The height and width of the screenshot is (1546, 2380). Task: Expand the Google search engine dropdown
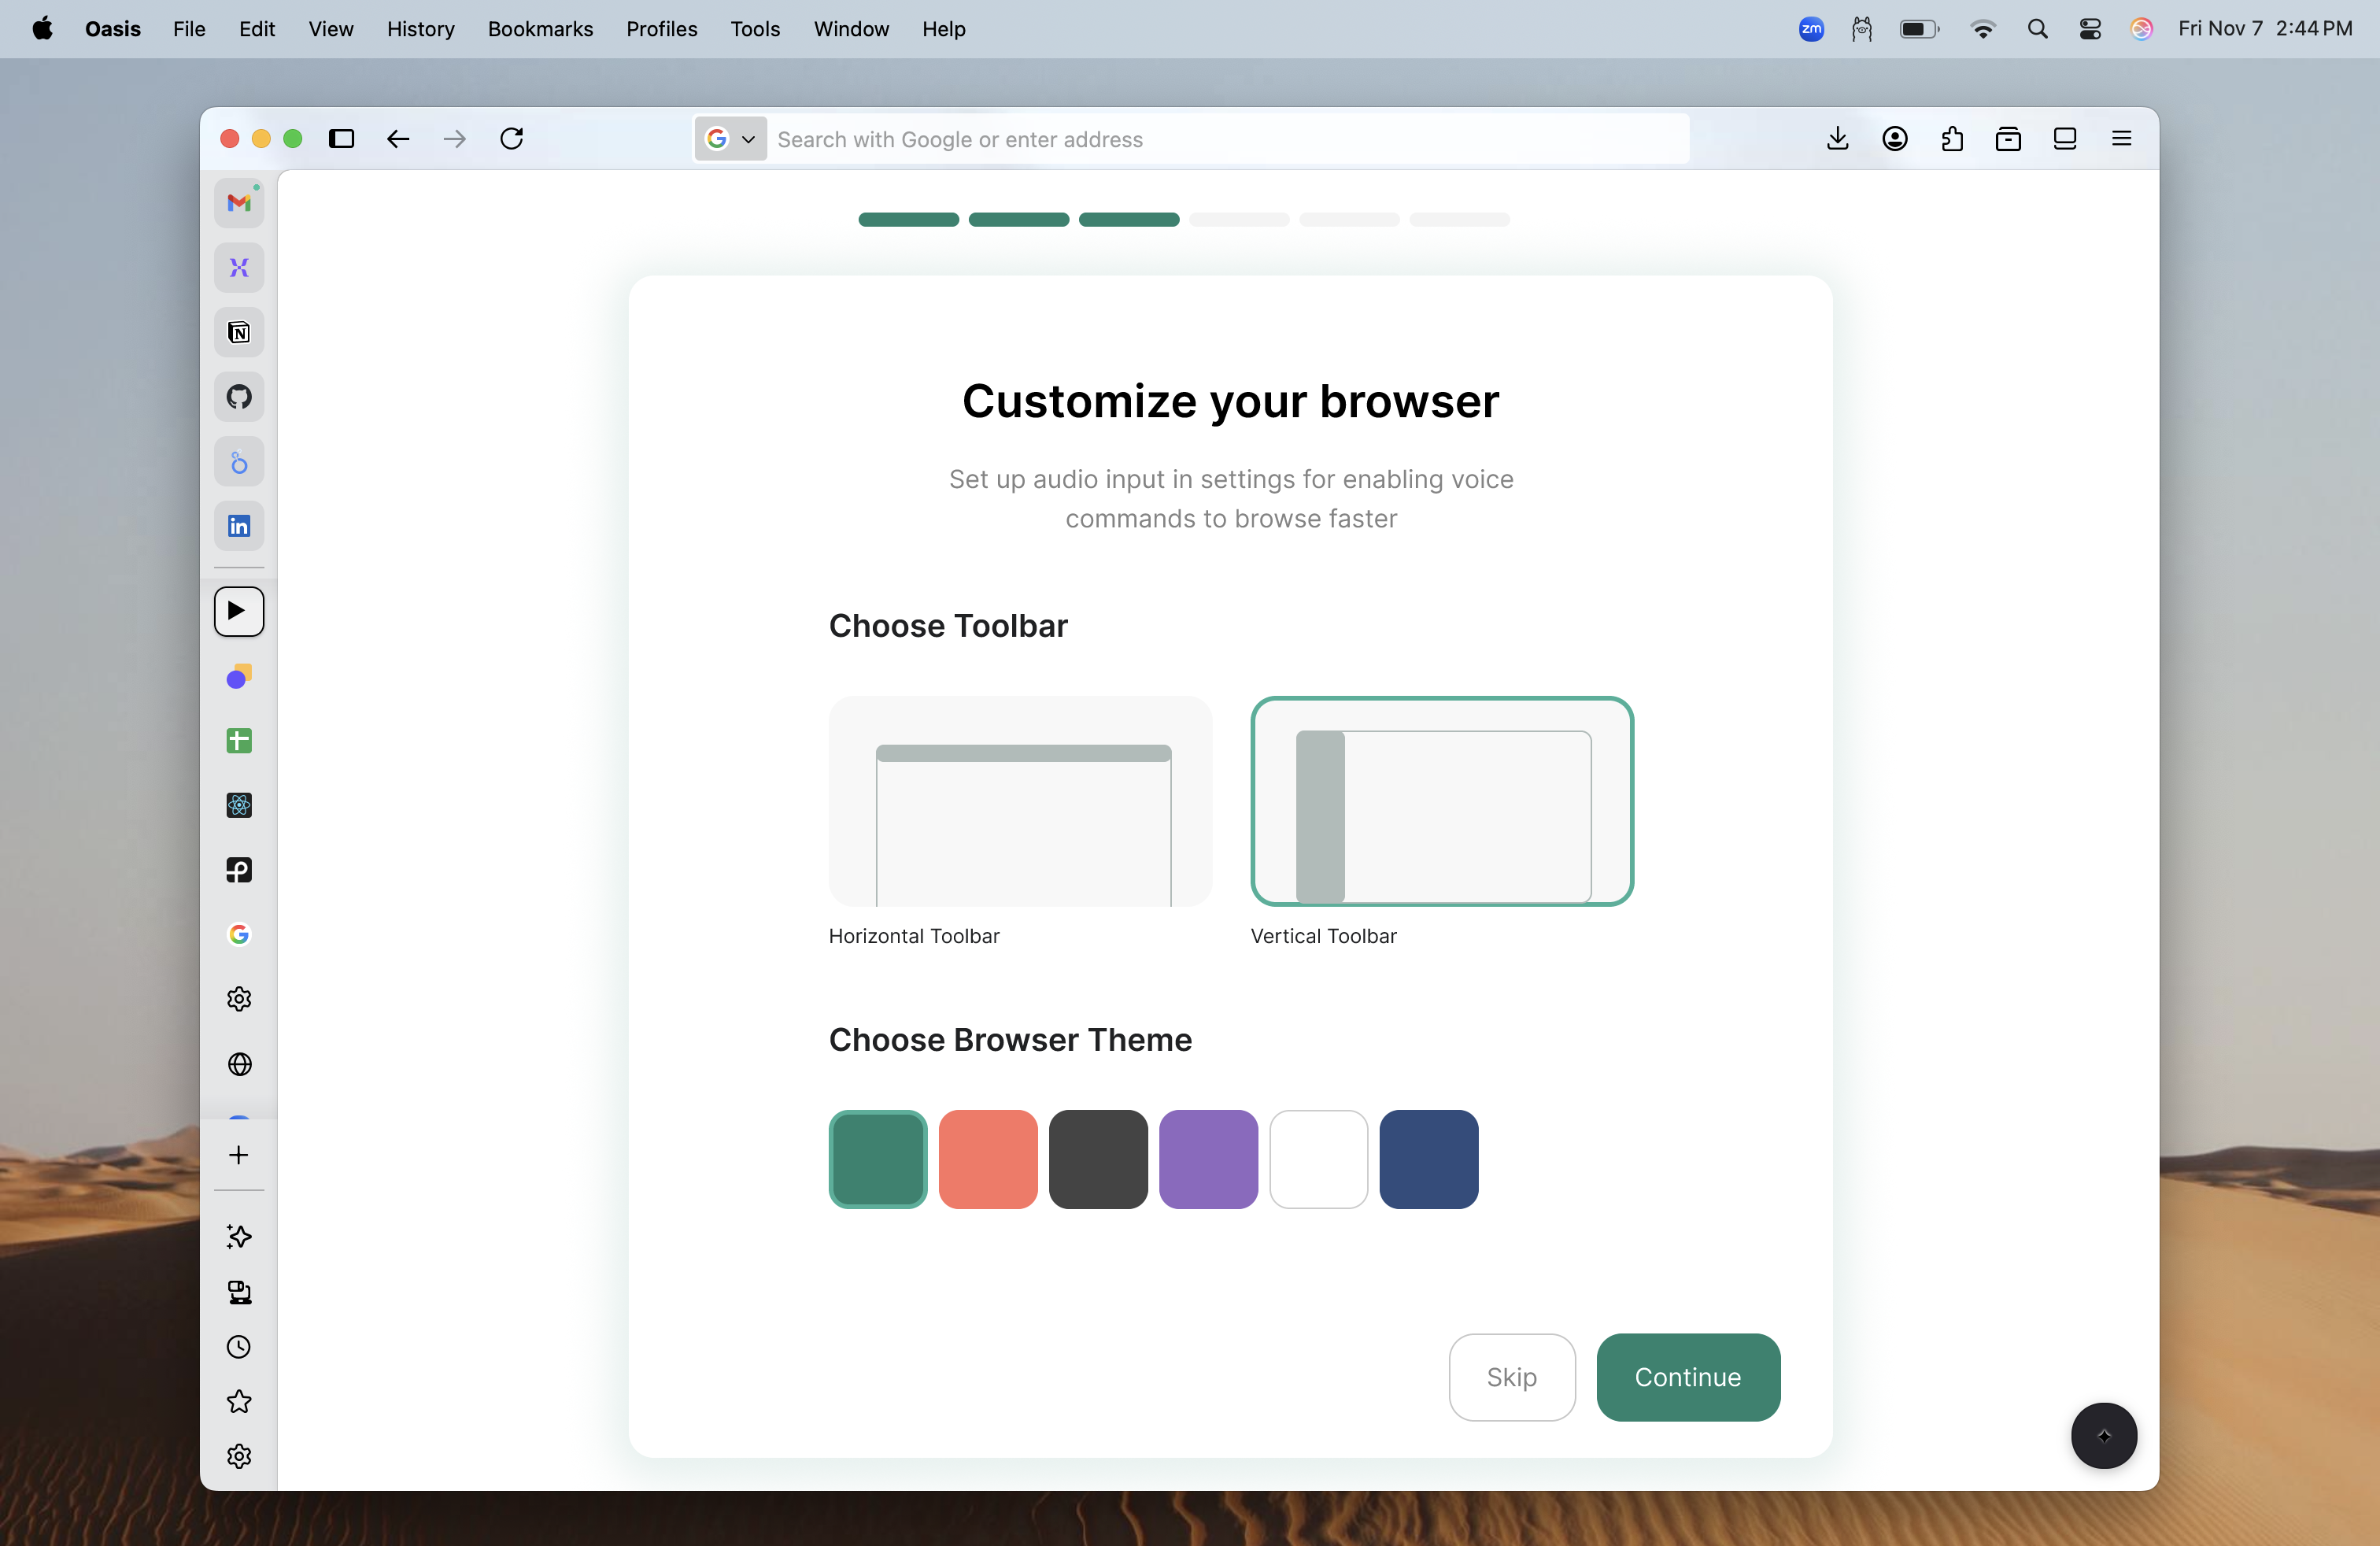pos(731,139)
